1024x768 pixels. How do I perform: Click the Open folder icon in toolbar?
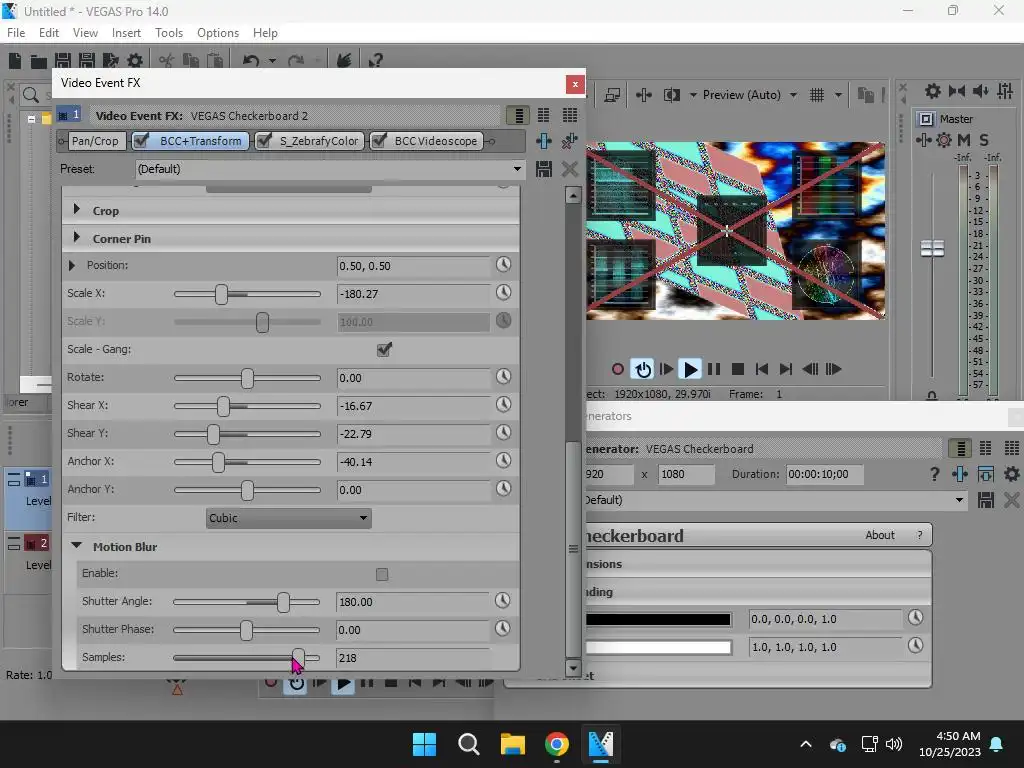39,61
